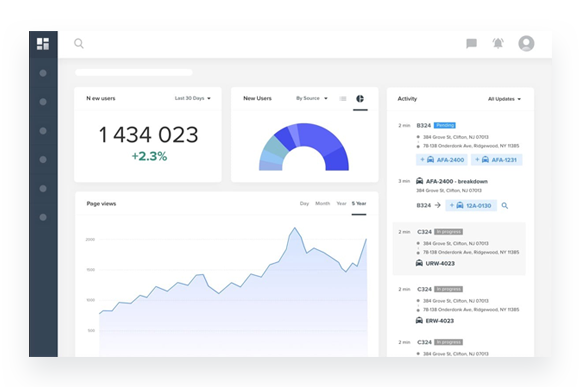Open the user profile avatar
580x387 pixels.
tap(526, 43)
